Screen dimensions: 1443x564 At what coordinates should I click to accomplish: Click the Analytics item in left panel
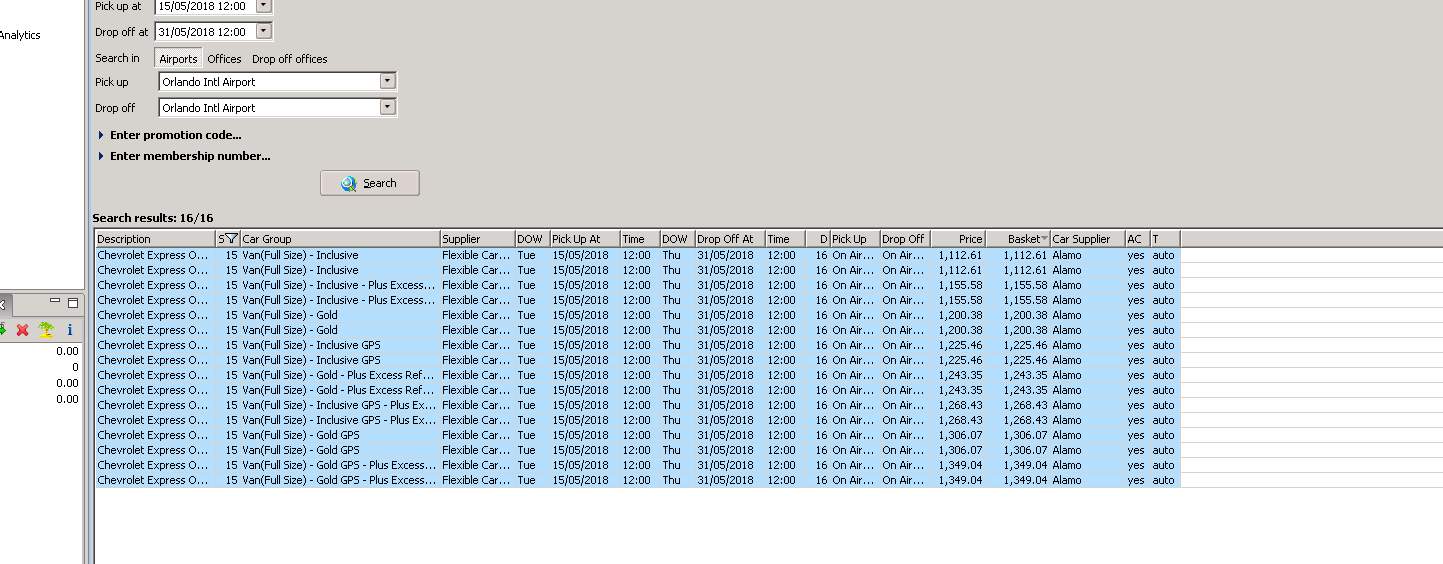pyautogui.click(x=20, y=35)
